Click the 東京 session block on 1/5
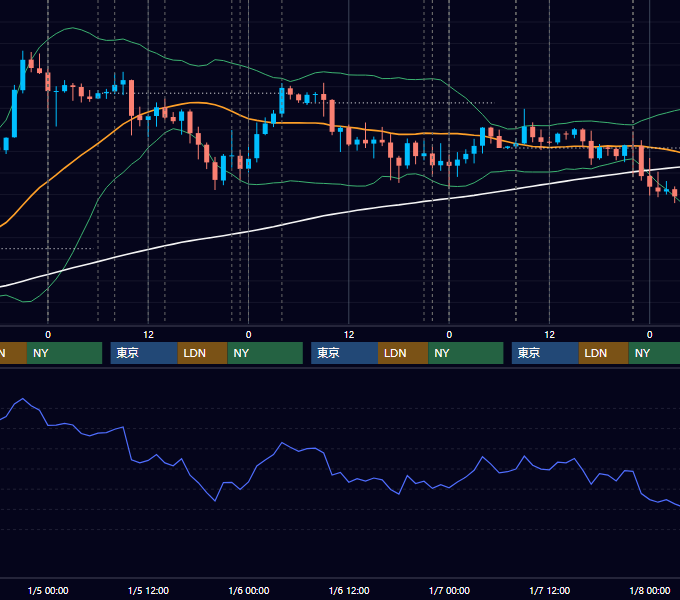Image resolution: width=680 pixels, height=600 pixels. [x=144, y=353]
